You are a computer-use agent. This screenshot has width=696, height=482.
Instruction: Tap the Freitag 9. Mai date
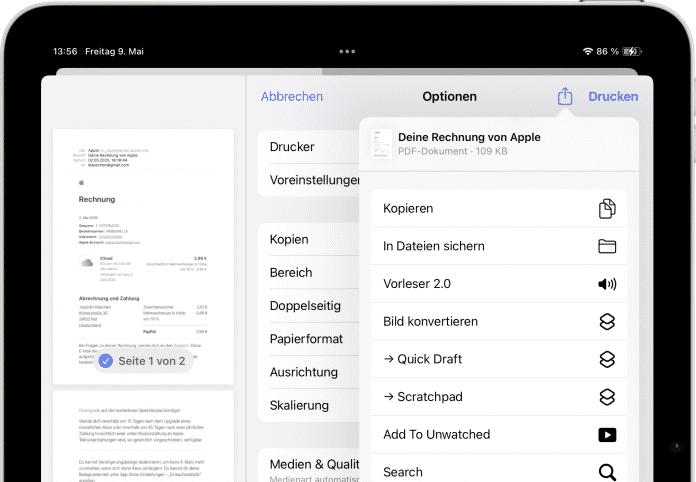(x=115, y=51)
